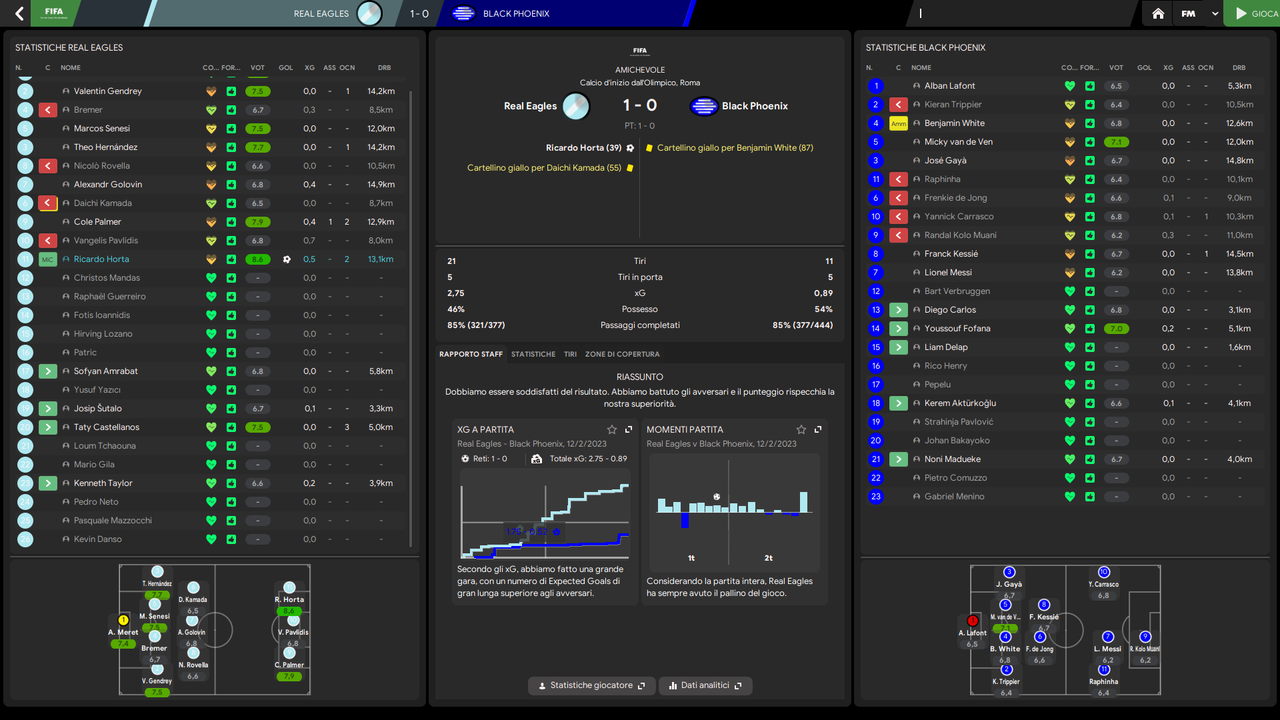The image size is (1280, 720).
Task: Select player Micky van de Ven
Action: 959,142
